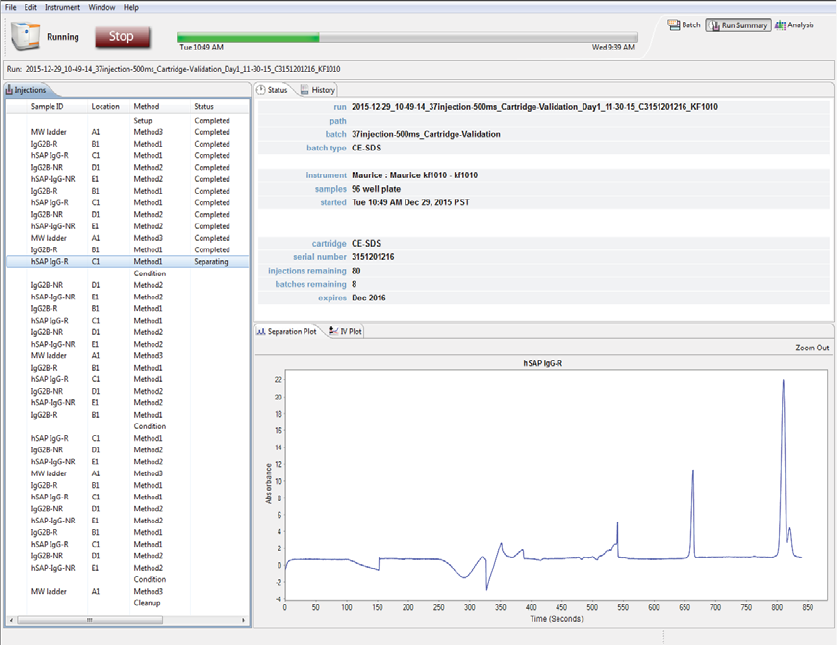Open the Help menu

pyautogui.click(x=131, y=7)
